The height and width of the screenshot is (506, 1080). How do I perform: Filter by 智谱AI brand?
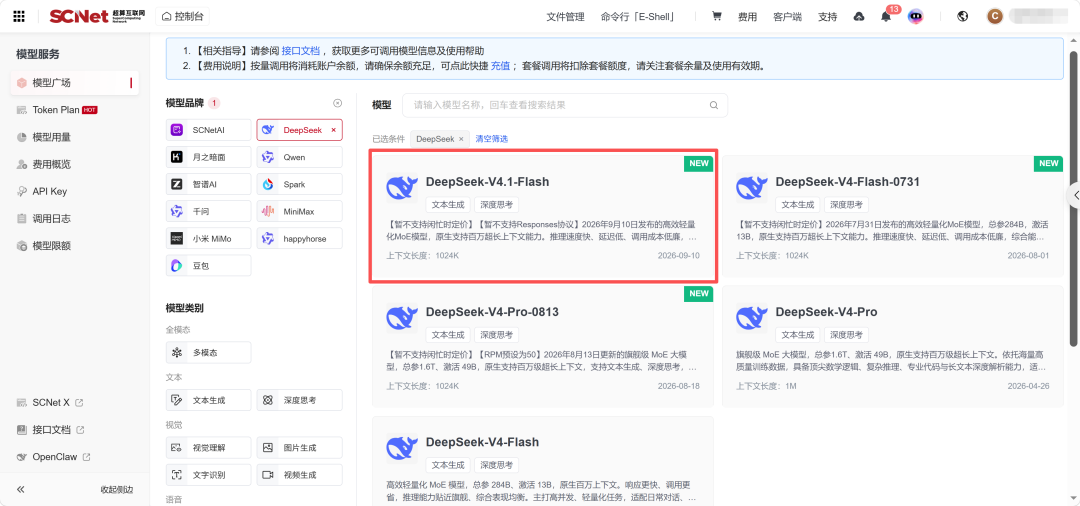tap(209, 184)
